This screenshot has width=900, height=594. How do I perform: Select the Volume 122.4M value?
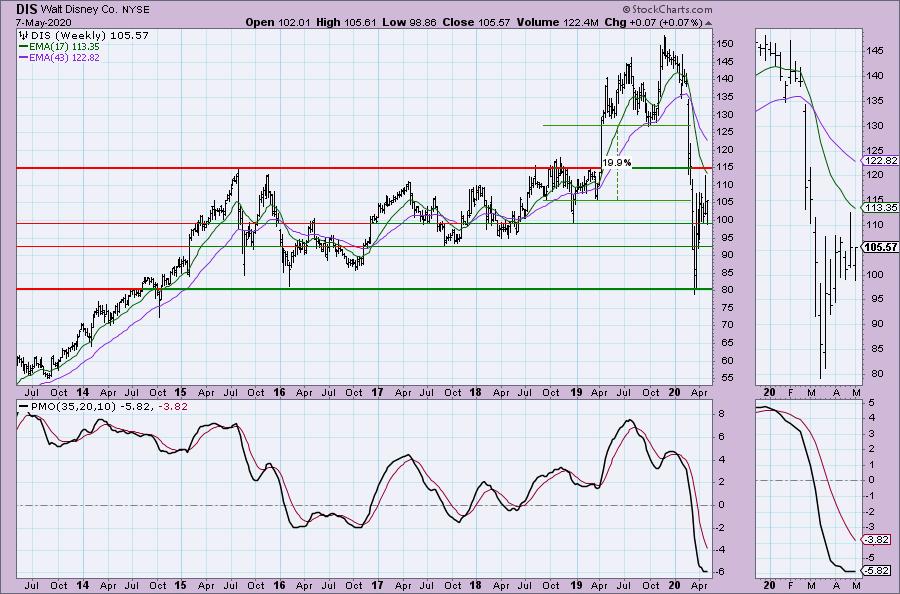558,22
